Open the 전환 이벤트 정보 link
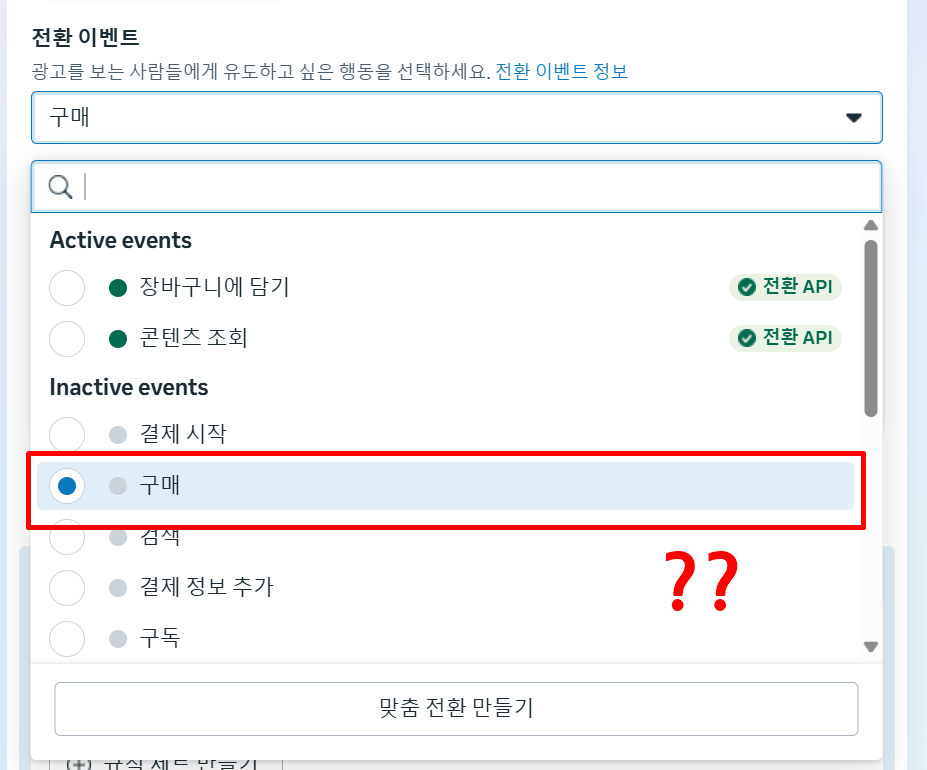The height and width of the screenshot is (770, 927). point(561,72)
